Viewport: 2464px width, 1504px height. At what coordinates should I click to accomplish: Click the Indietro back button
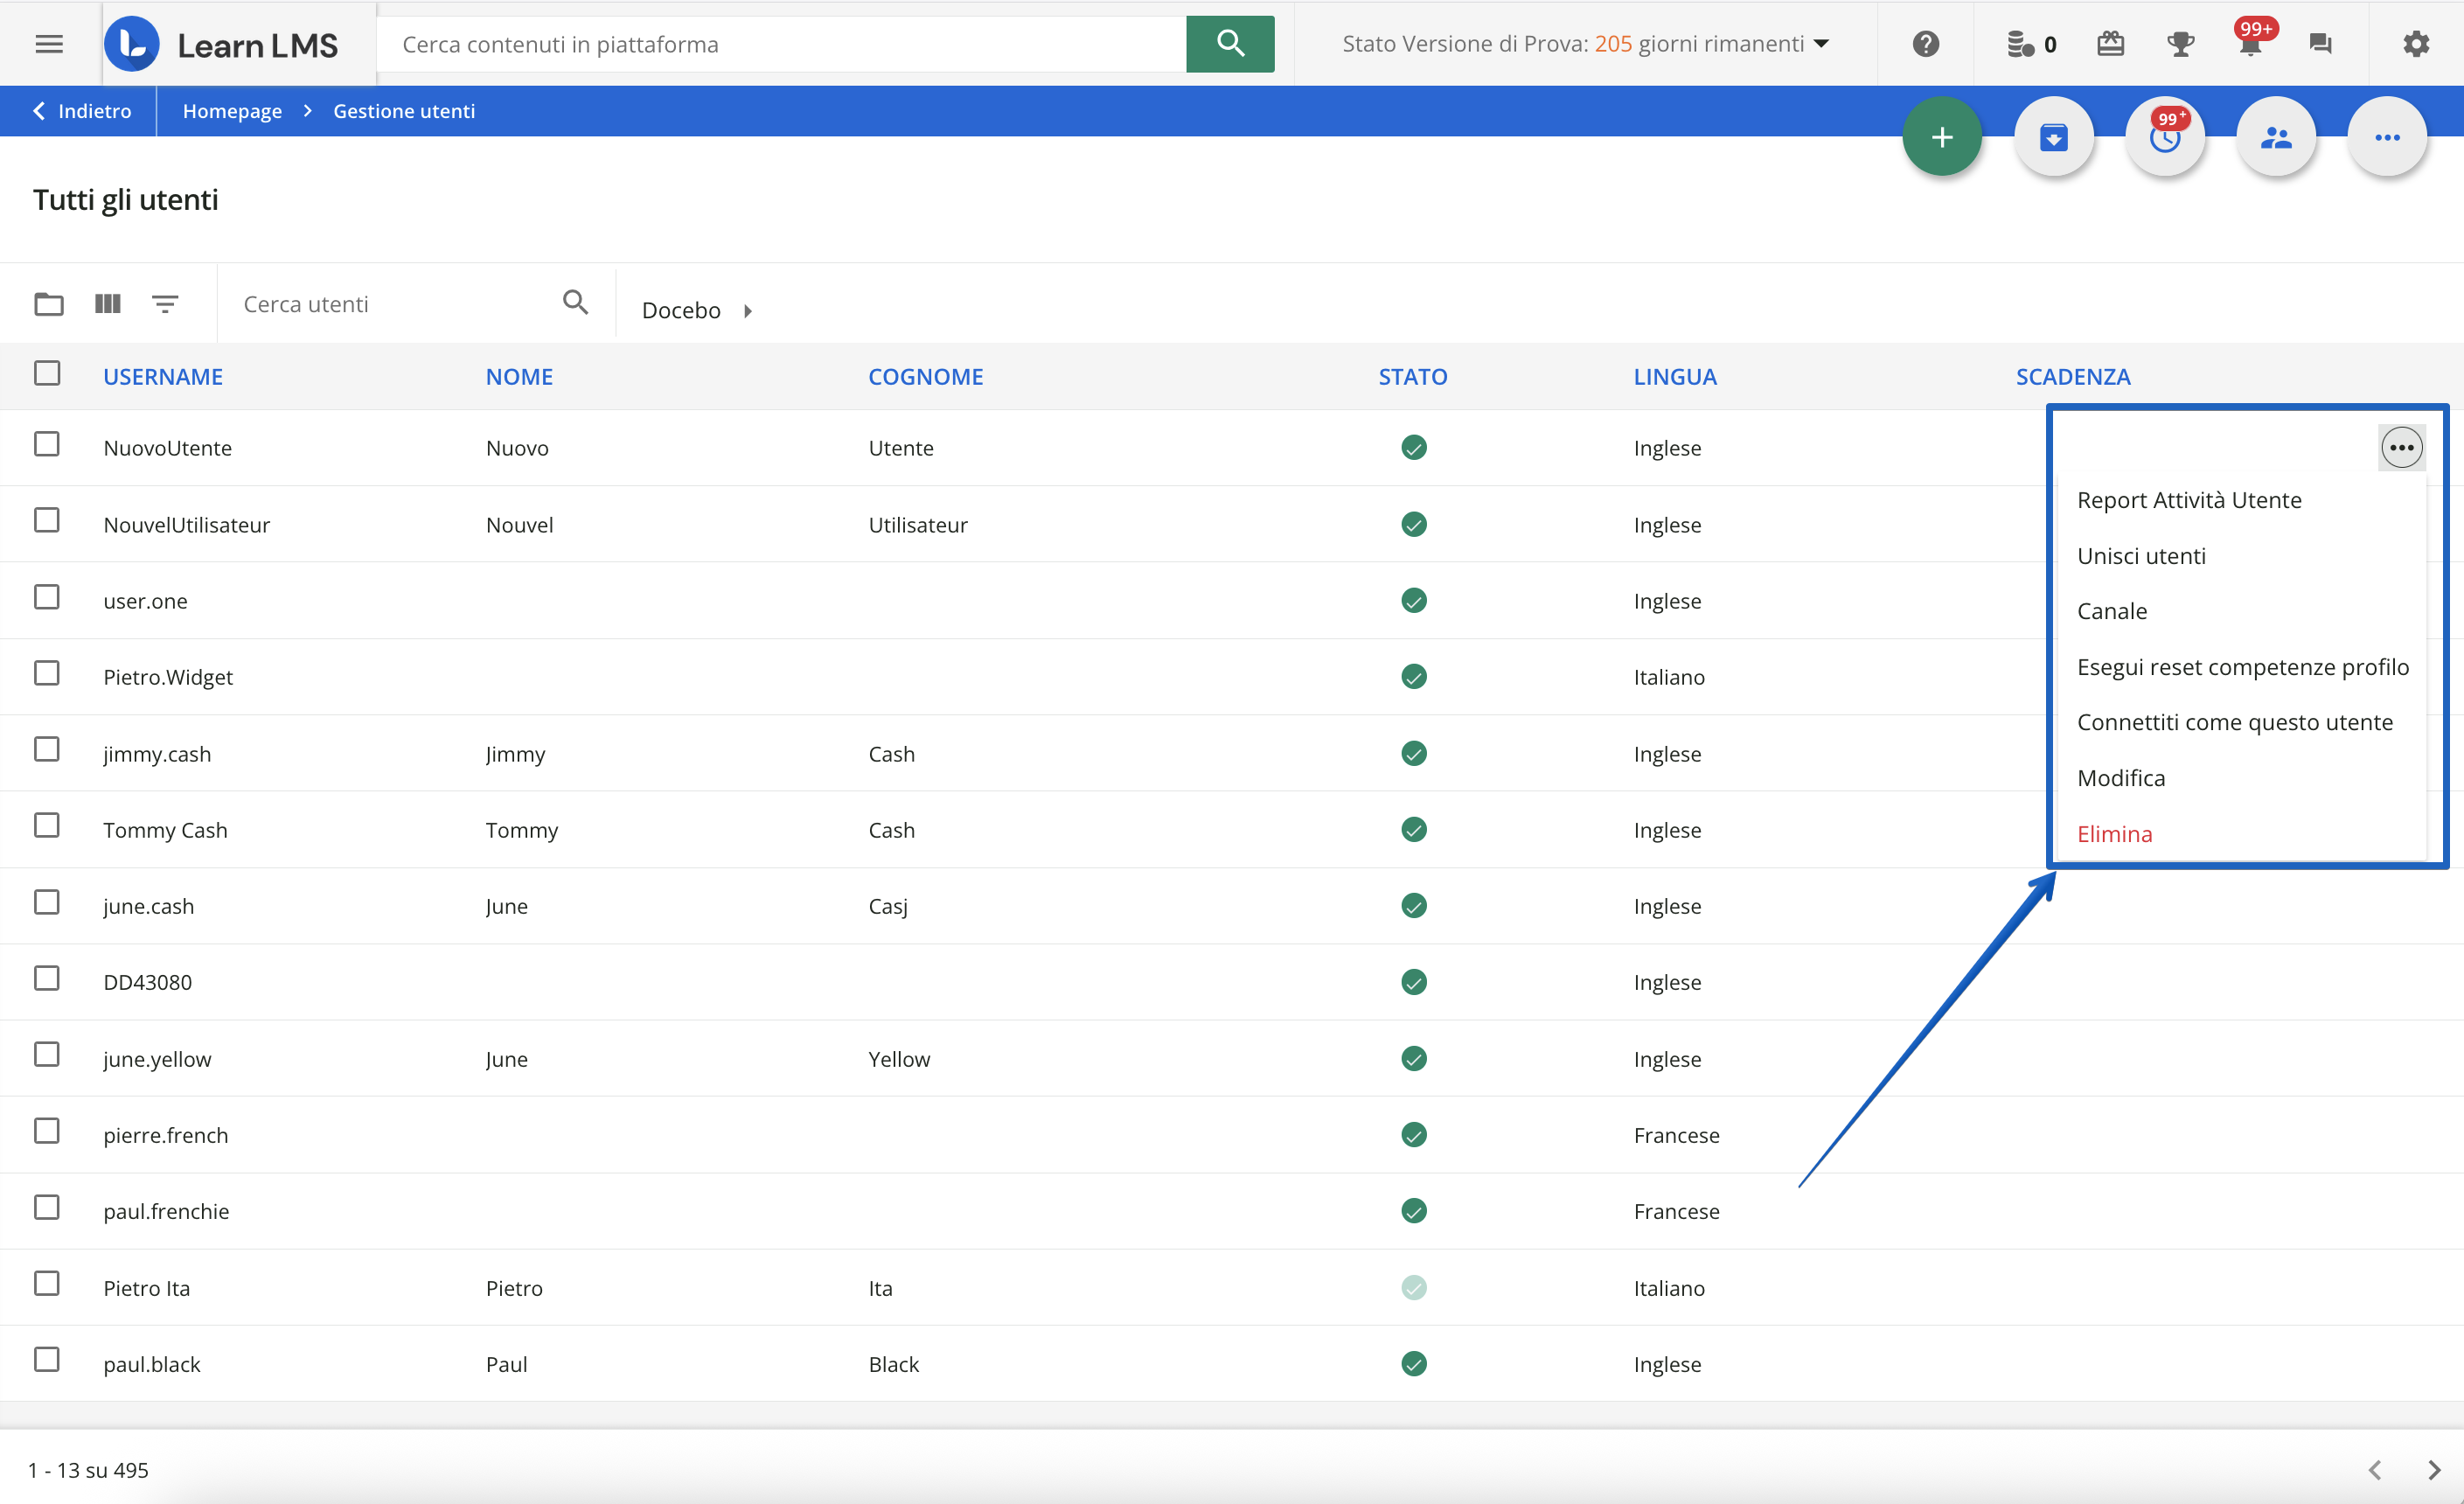coord(82,110)
